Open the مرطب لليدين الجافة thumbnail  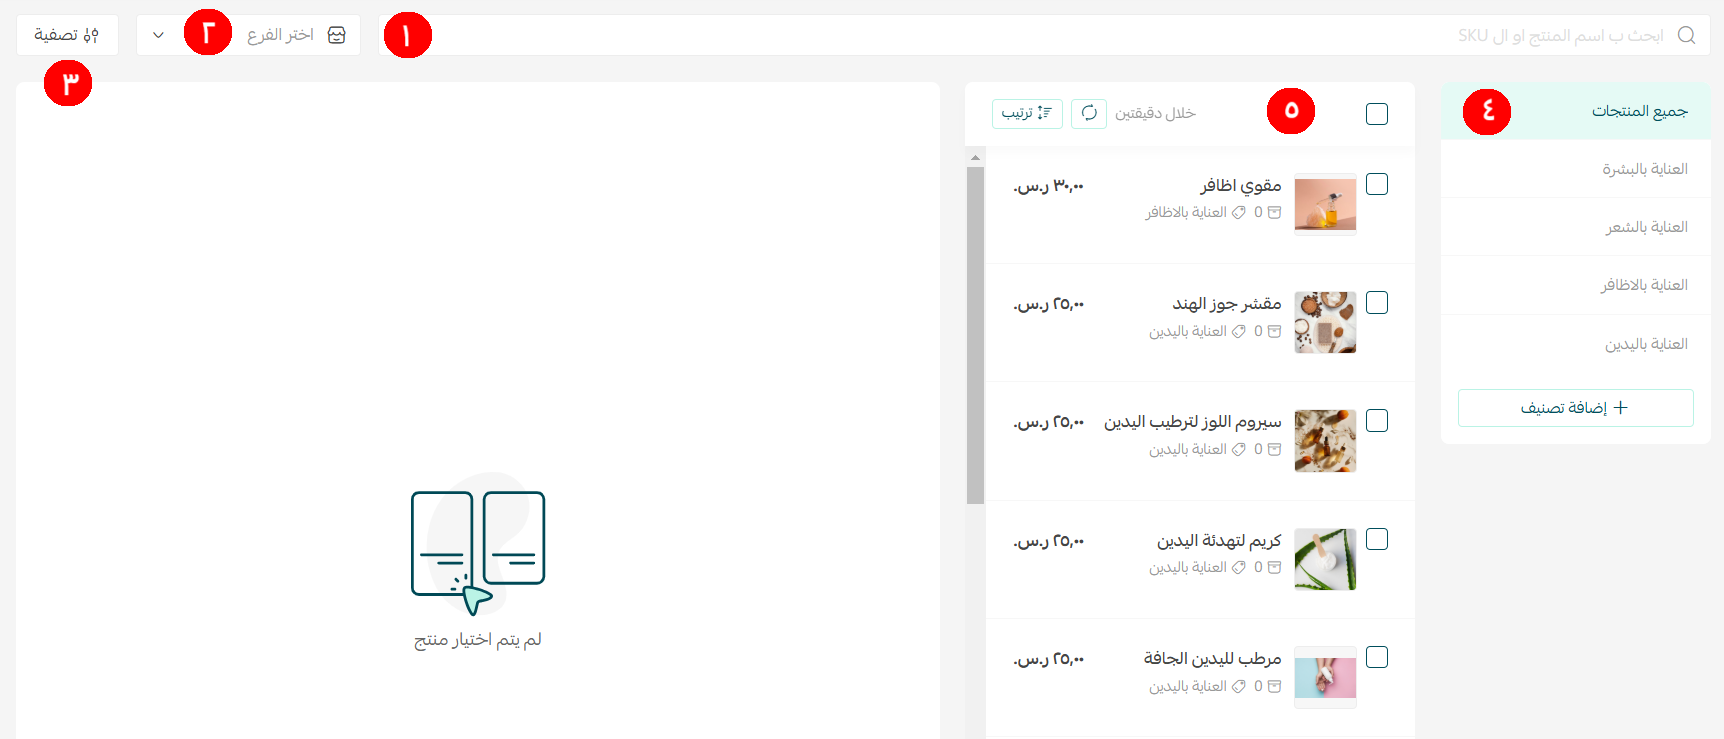[x=1325, y=677]
